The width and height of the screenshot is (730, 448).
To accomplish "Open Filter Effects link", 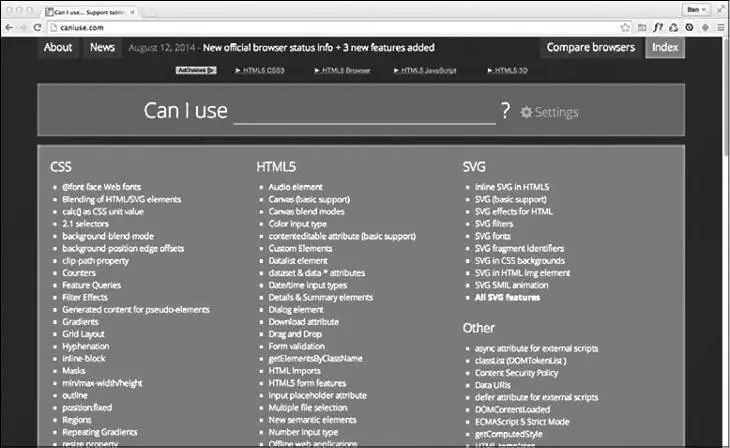I will [x=85, y=297].
